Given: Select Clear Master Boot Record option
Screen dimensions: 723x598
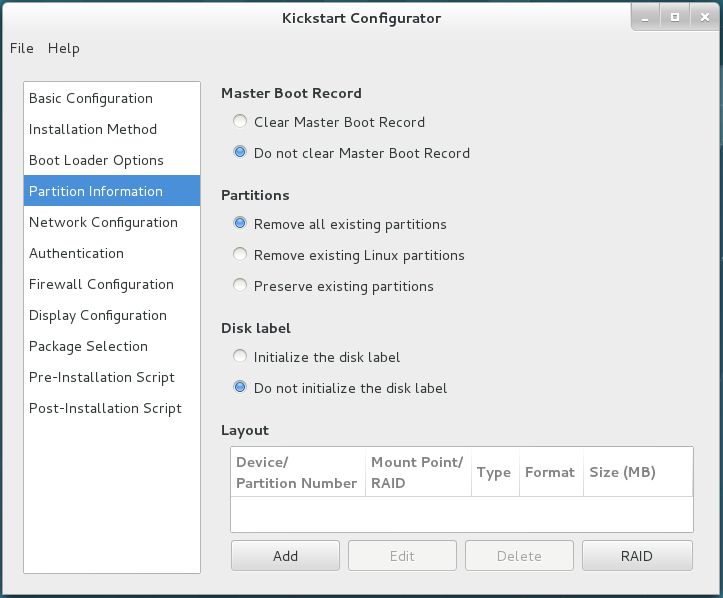Looking at the screenshot, I should pos(240,122).
